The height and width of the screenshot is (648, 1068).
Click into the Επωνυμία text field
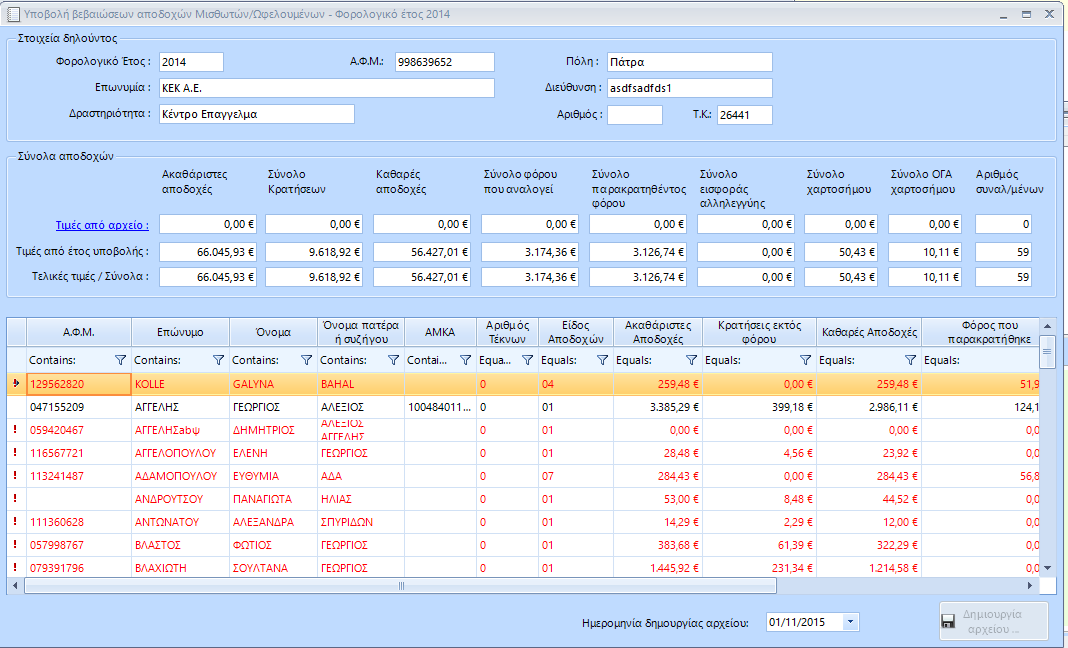pyautogui.click(x=325, y=88)
